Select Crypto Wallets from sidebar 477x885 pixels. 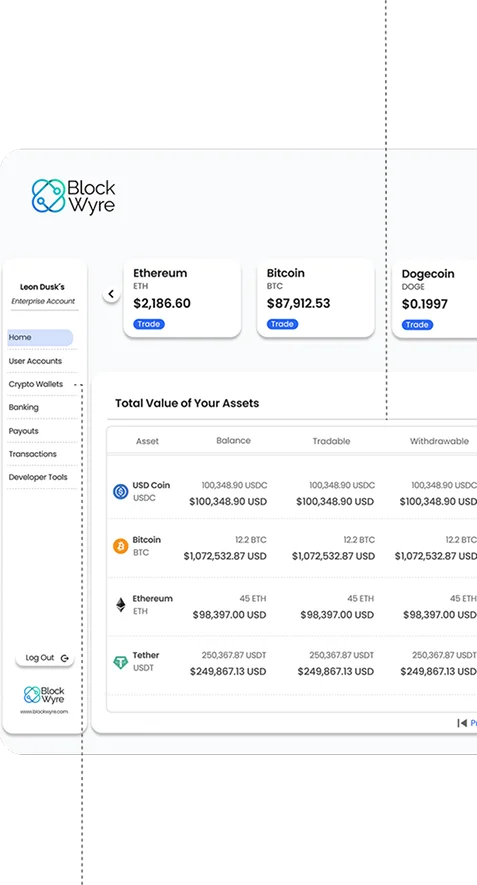(x=36, y=384)
